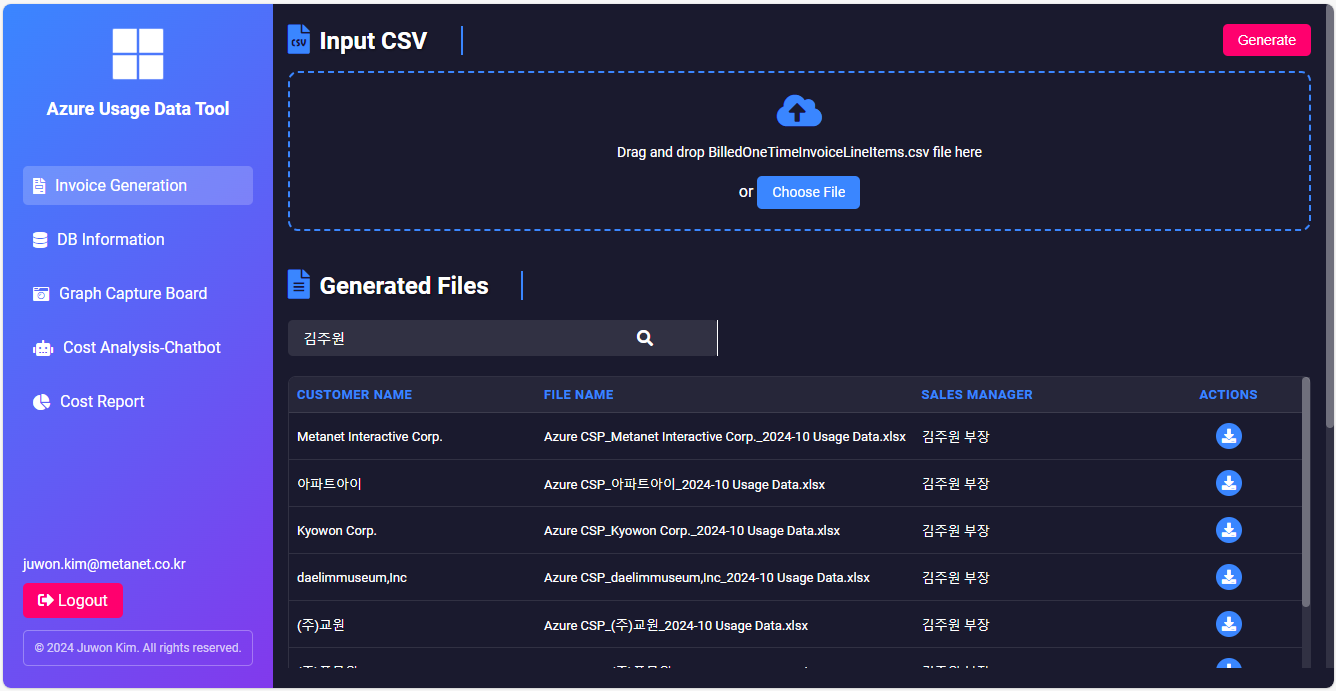Viewport: 1336px width, 691px height.
Task: Click 김주원 부장 in the Kyowon Corp. row
Action: pos(956,531)
